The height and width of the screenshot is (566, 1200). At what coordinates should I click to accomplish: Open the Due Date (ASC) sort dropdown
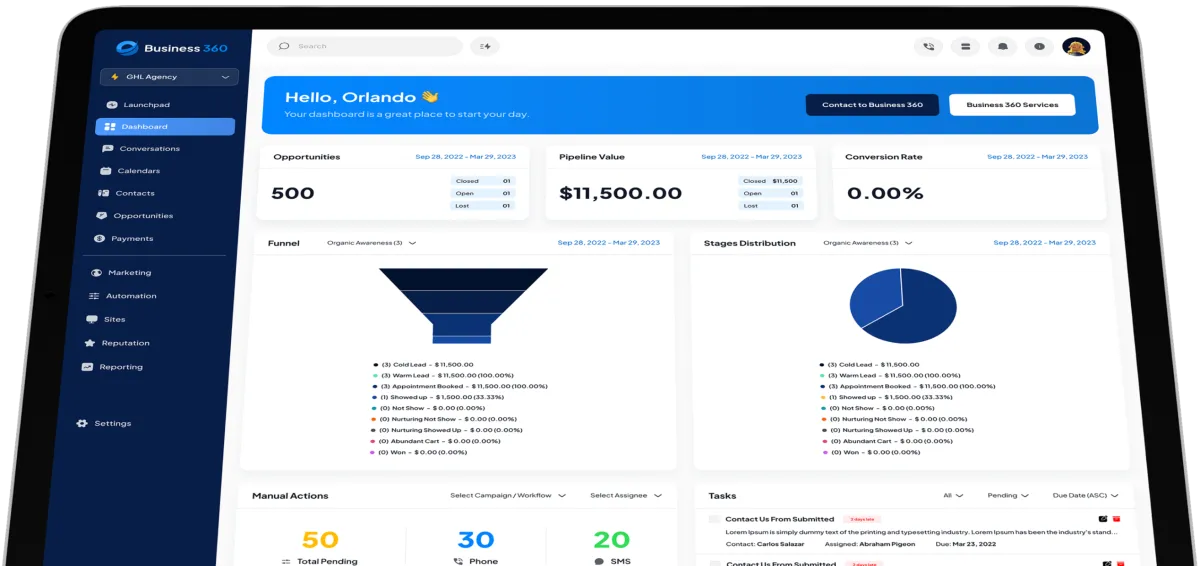click(1086, 495)
